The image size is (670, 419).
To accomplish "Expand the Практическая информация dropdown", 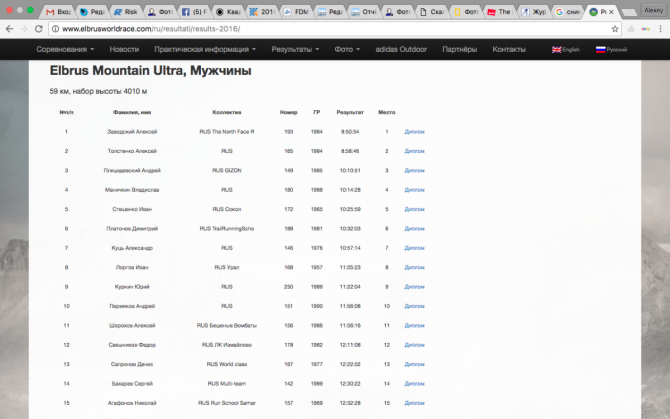I will tap(205, 49).
